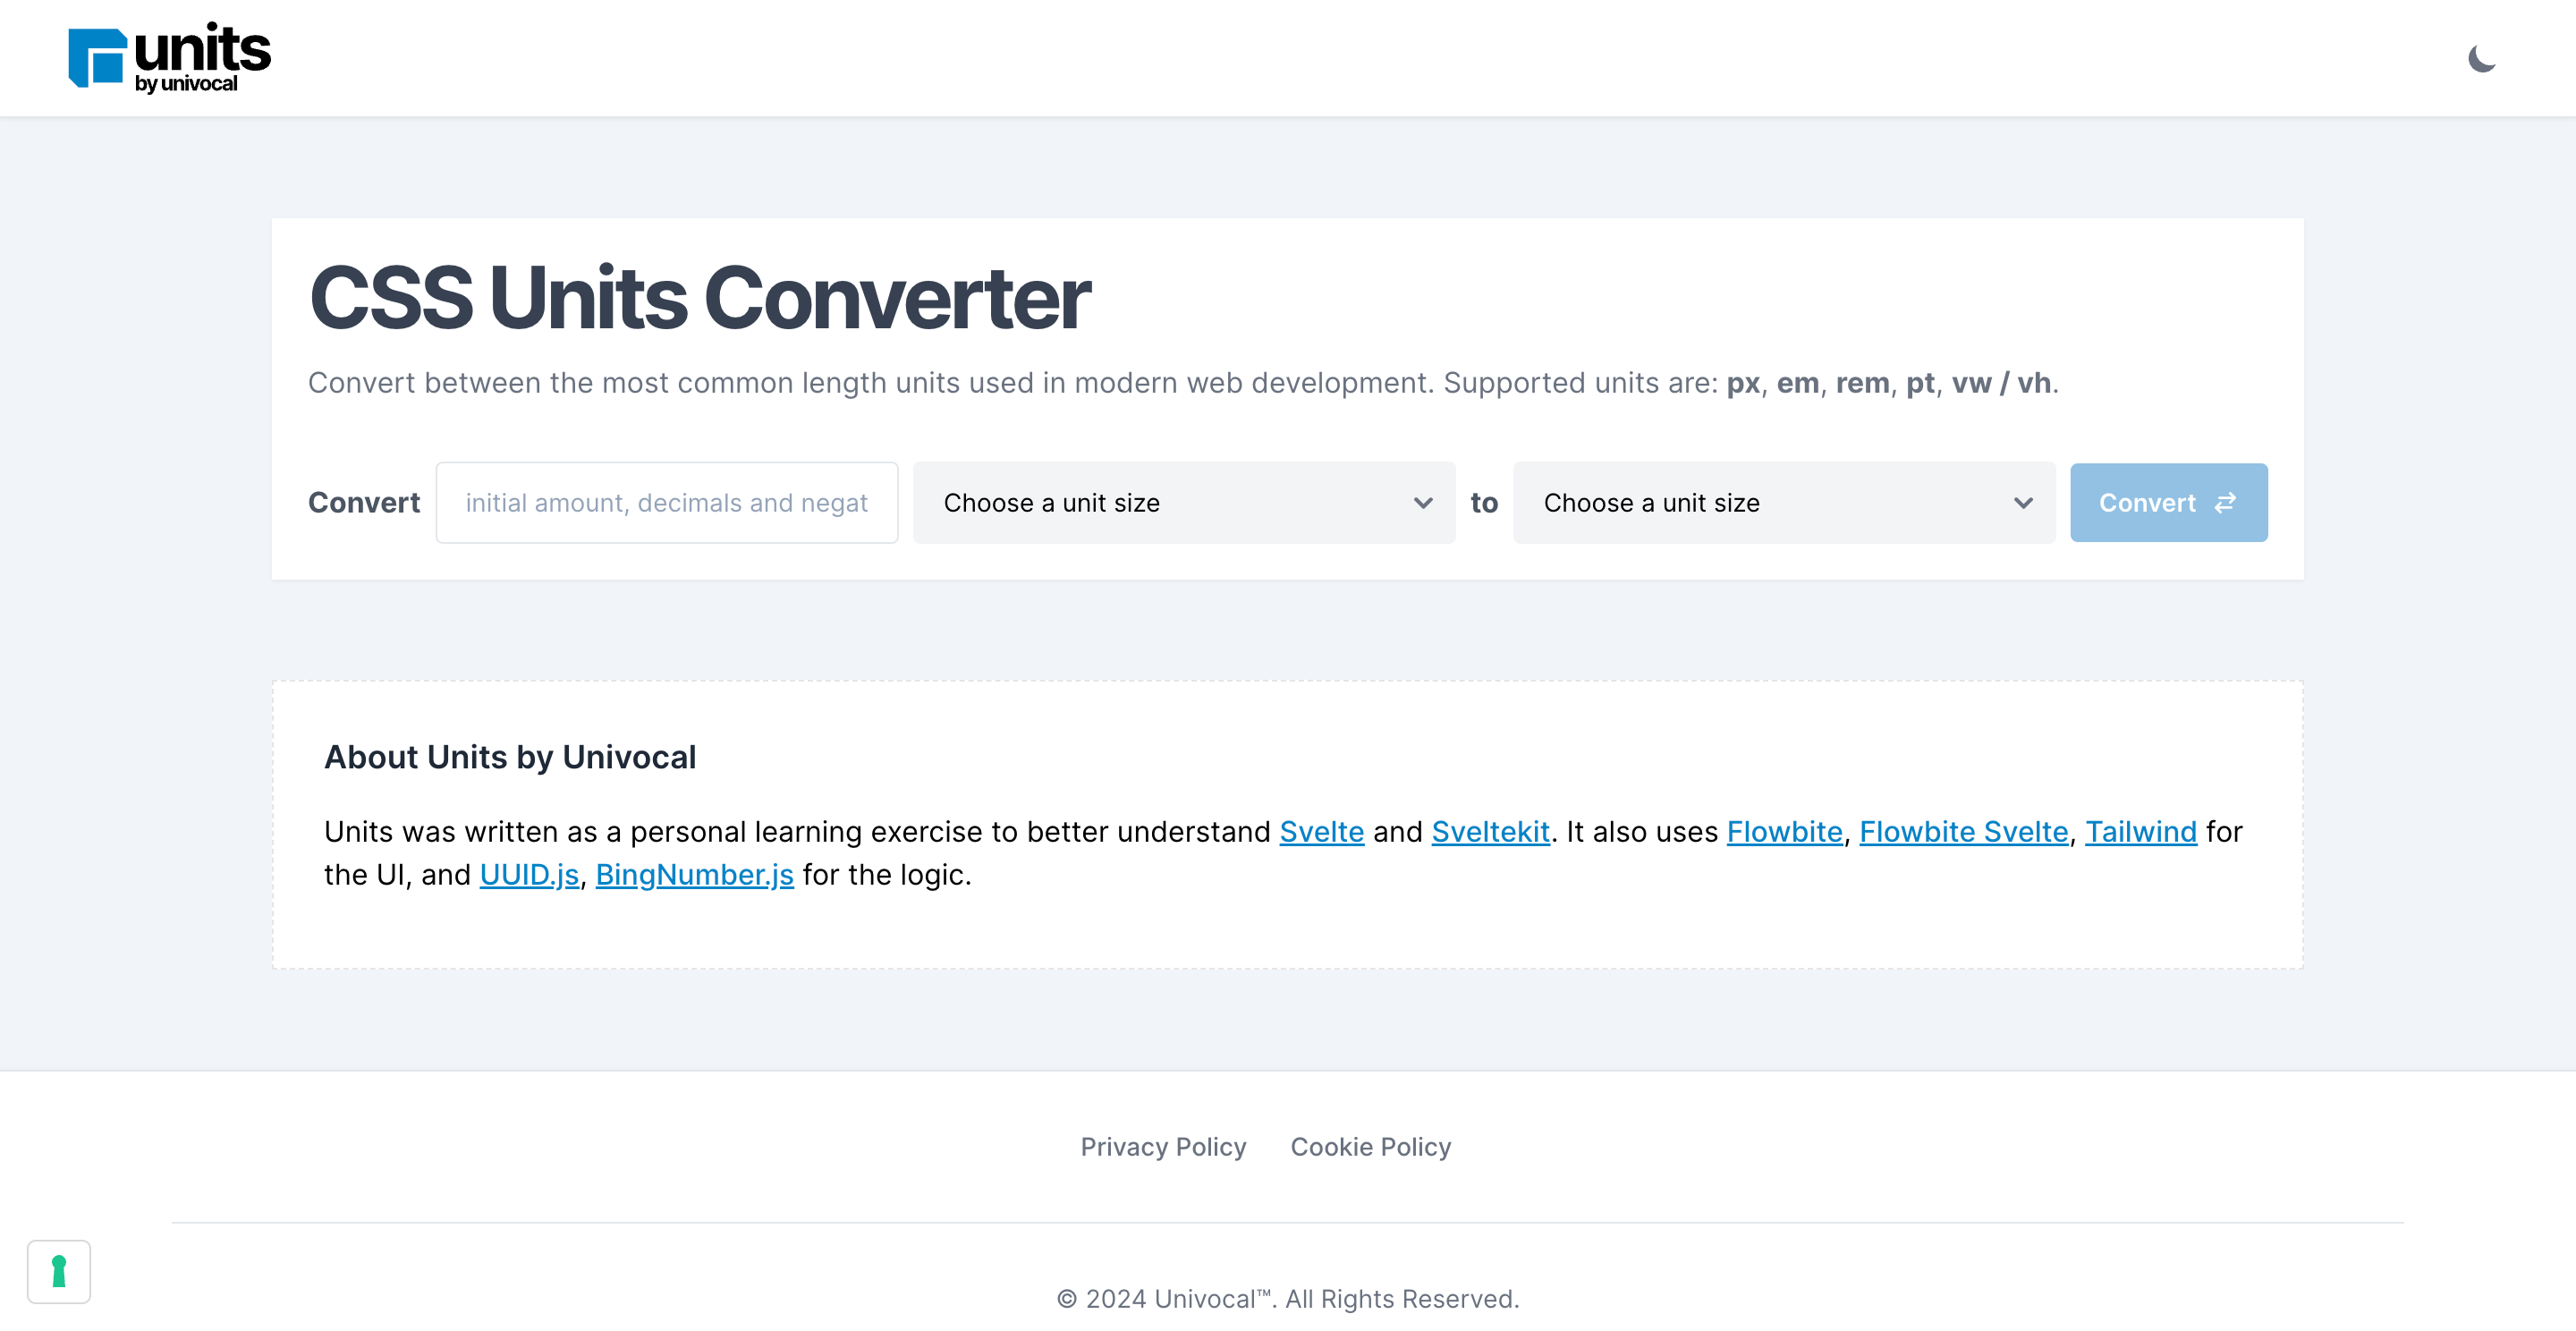
Task: Click the chevron arrow of second unit selector
Action: point(2023,503)
